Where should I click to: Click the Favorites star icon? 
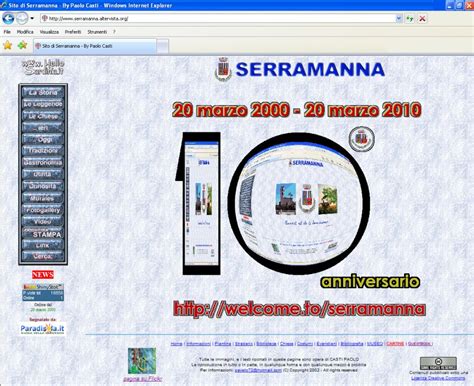coord(7,45)
